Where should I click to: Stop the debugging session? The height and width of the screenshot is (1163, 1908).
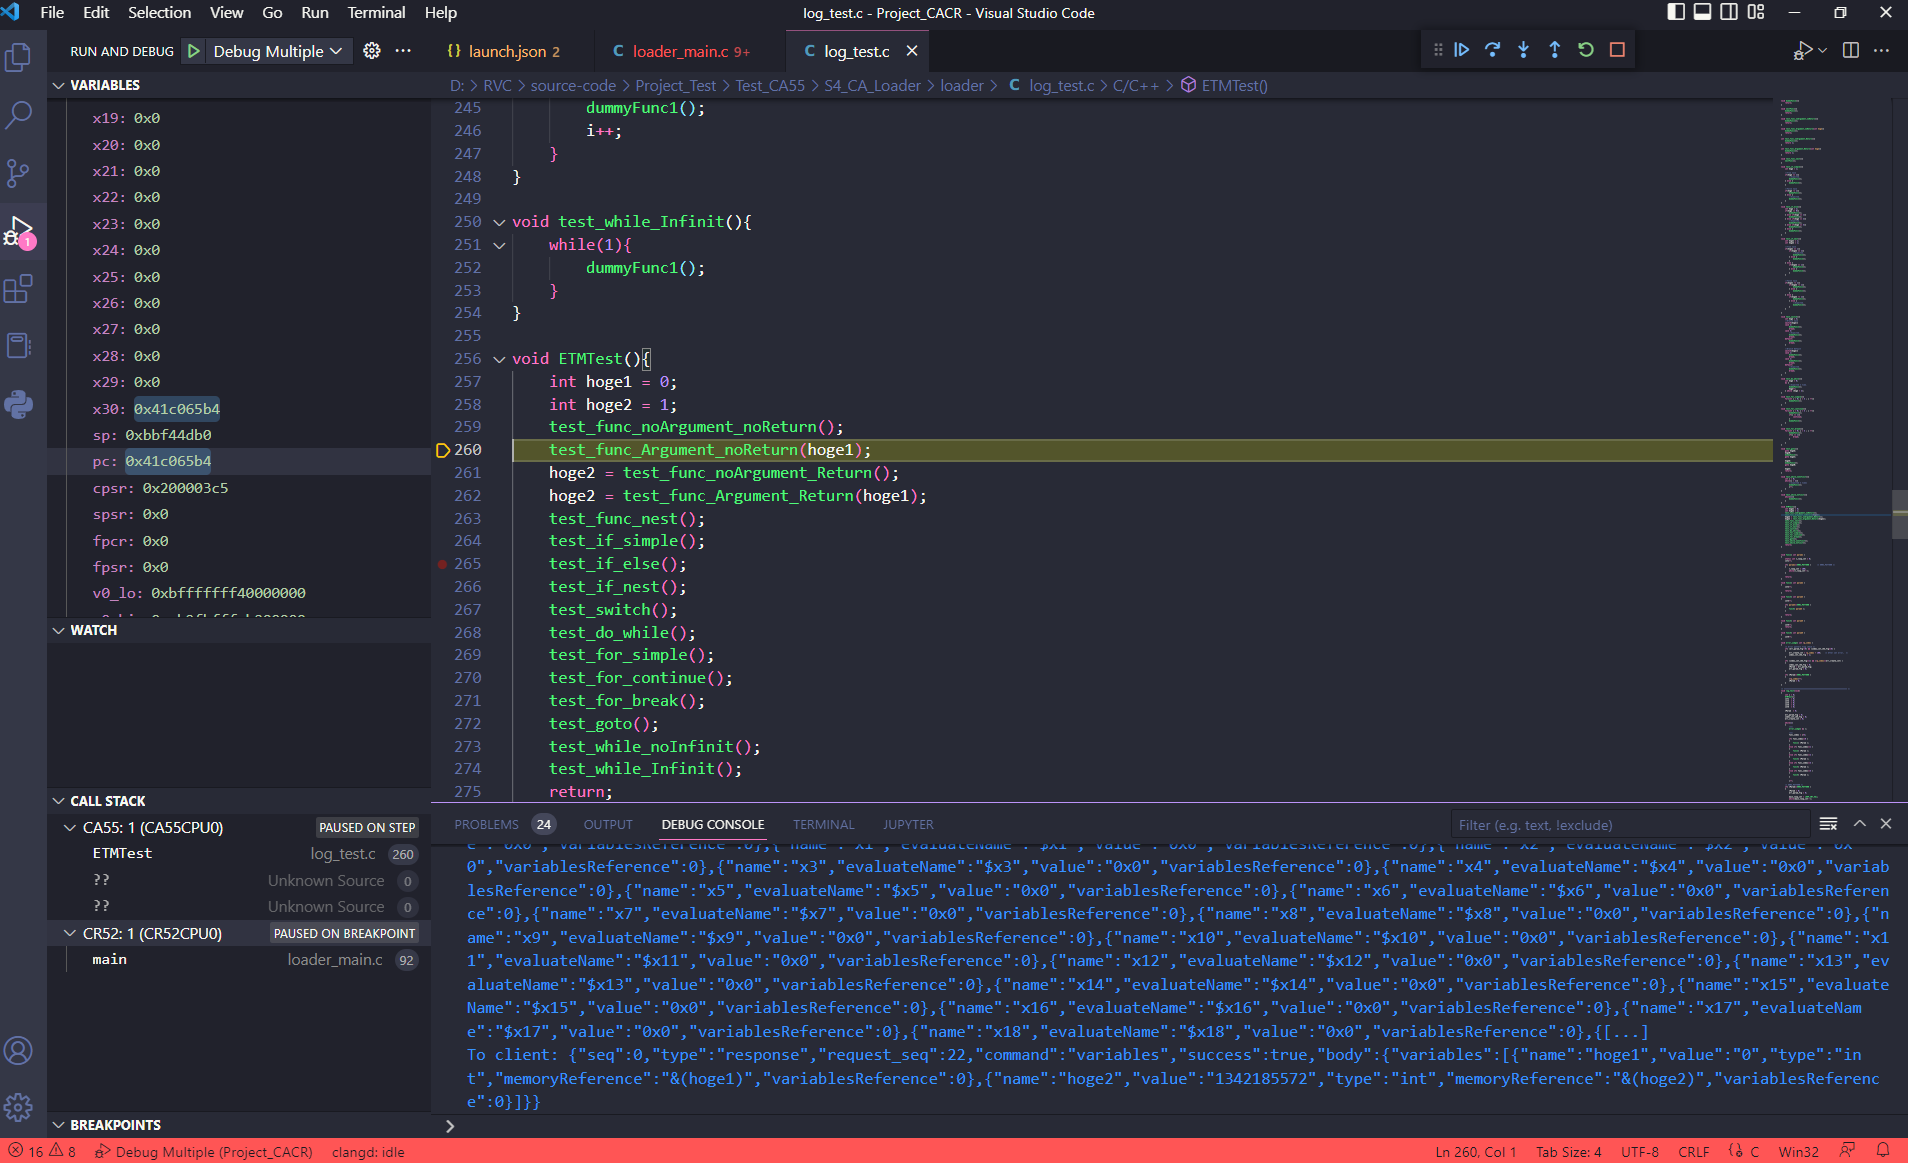1617,50
